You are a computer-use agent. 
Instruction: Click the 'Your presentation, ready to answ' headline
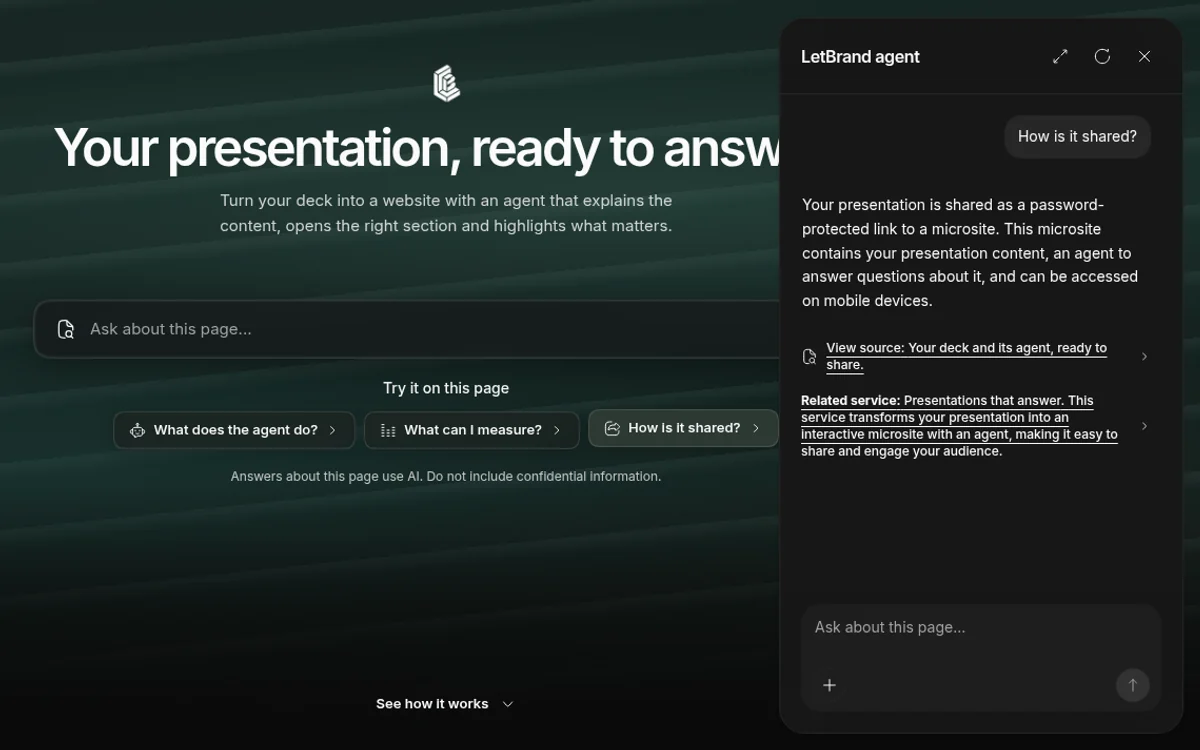coord(416,148)
